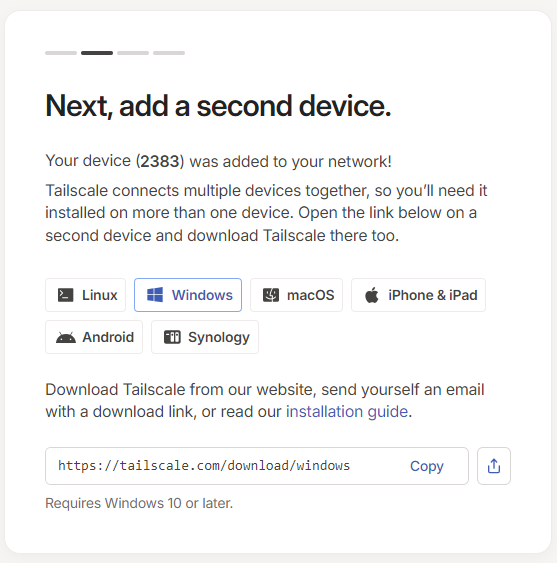Switch to the macOS platform option
The image size is (557, 563).
(x=296, y=295)
